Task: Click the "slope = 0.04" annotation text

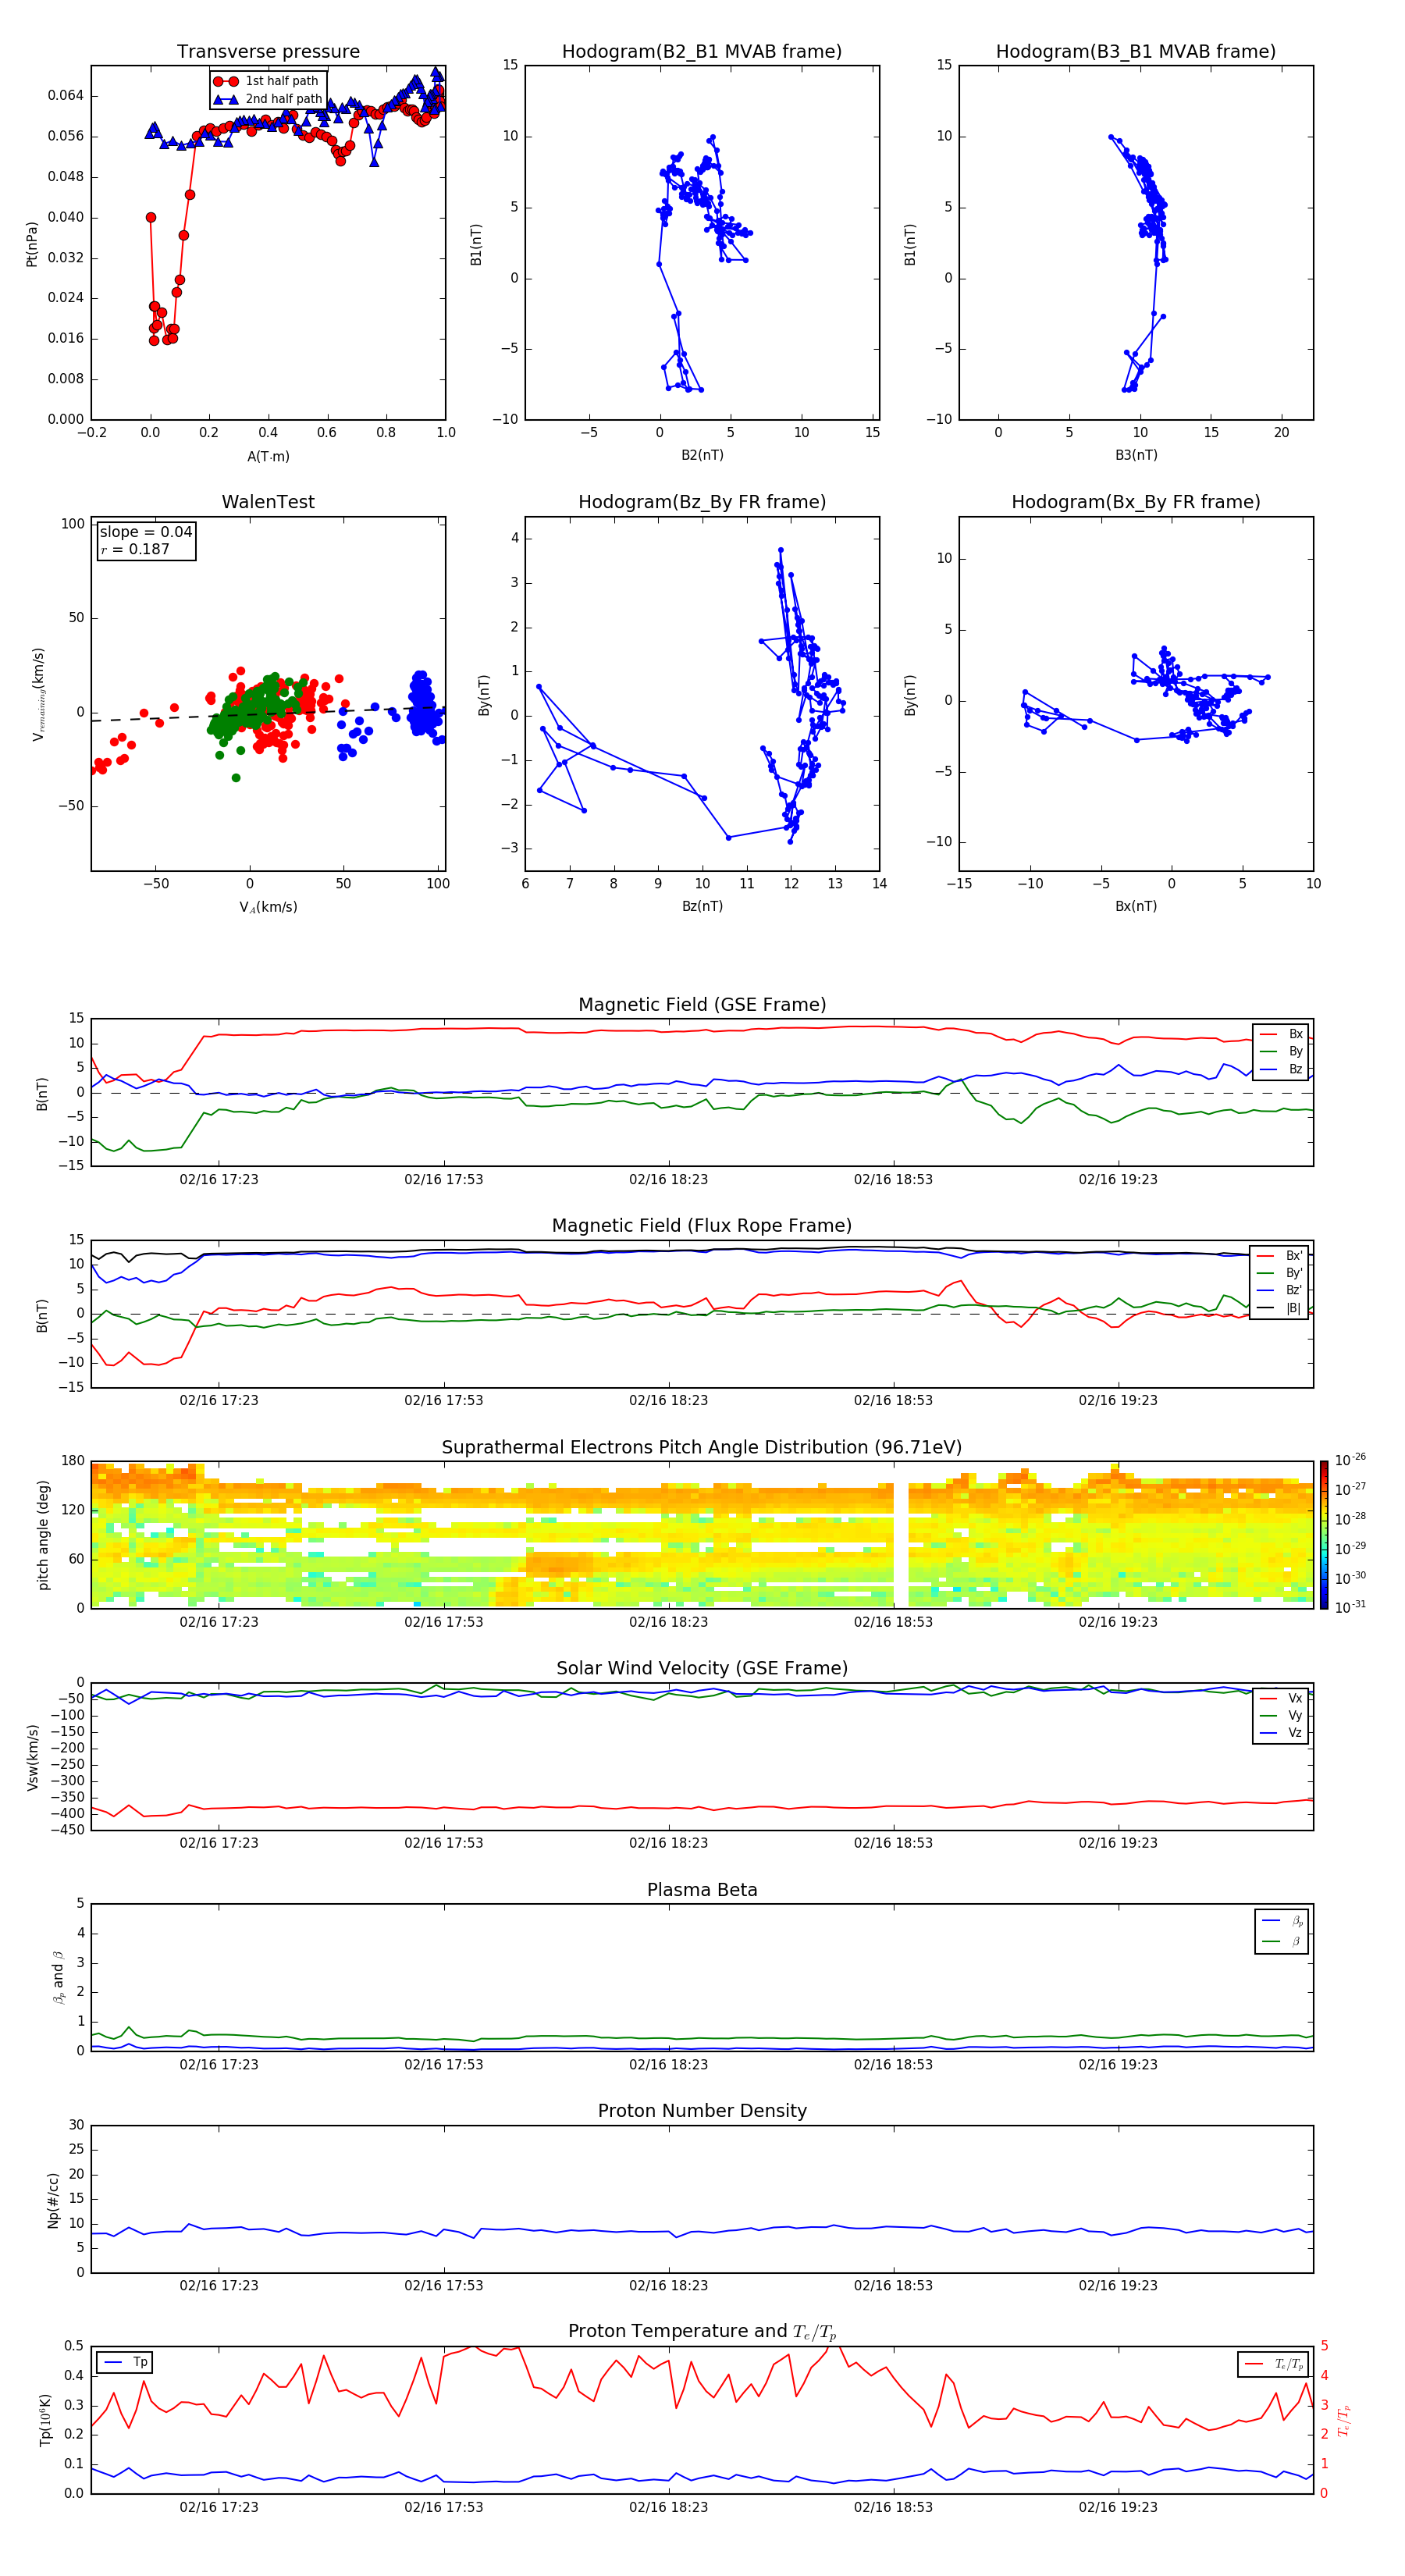Action: (x=146, y=532)
